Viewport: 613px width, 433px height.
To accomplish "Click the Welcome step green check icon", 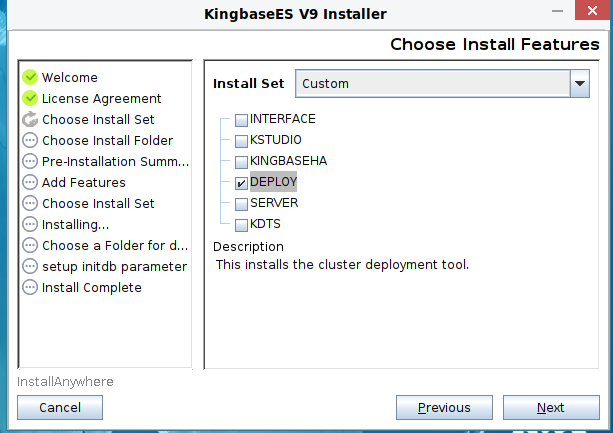I will click(x=30, y=77).
